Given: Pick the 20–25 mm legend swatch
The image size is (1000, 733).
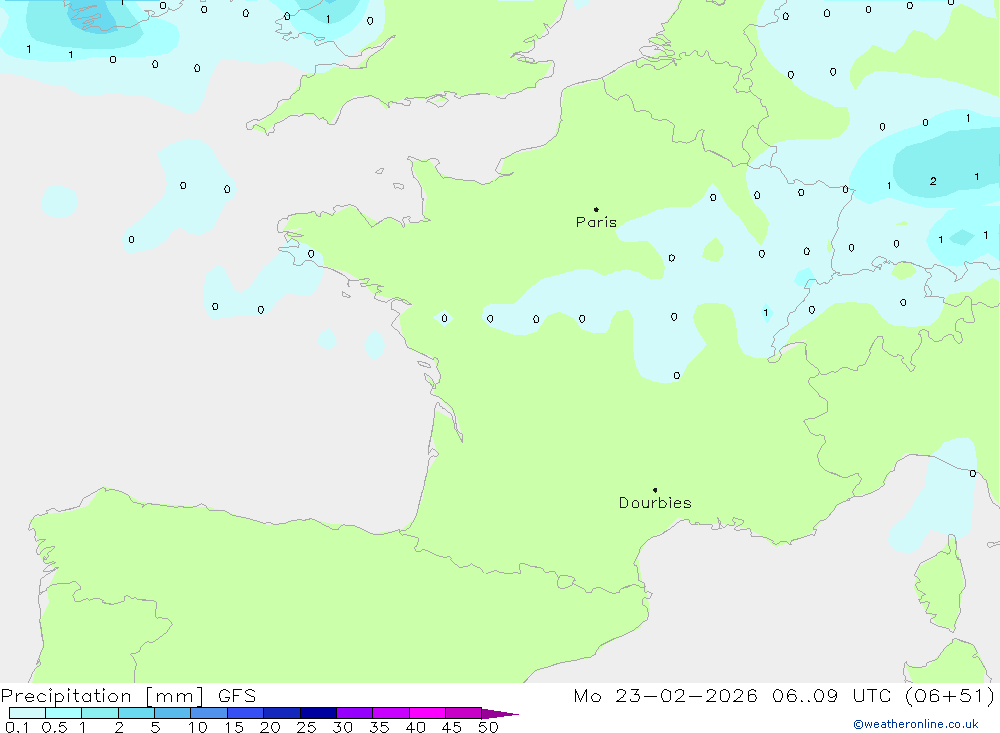Looking at the screenshot, I should pyautogui.click(x=282, y=713).
